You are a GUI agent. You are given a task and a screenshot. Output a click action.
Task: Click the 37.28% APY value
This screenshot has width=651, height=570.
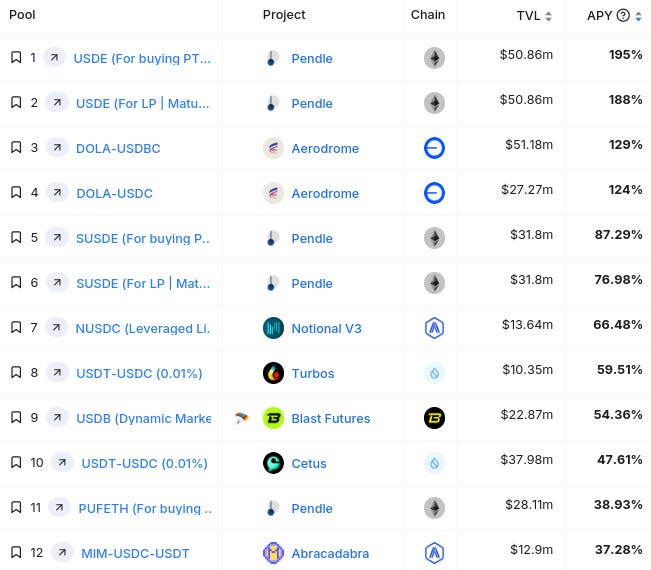618,549
